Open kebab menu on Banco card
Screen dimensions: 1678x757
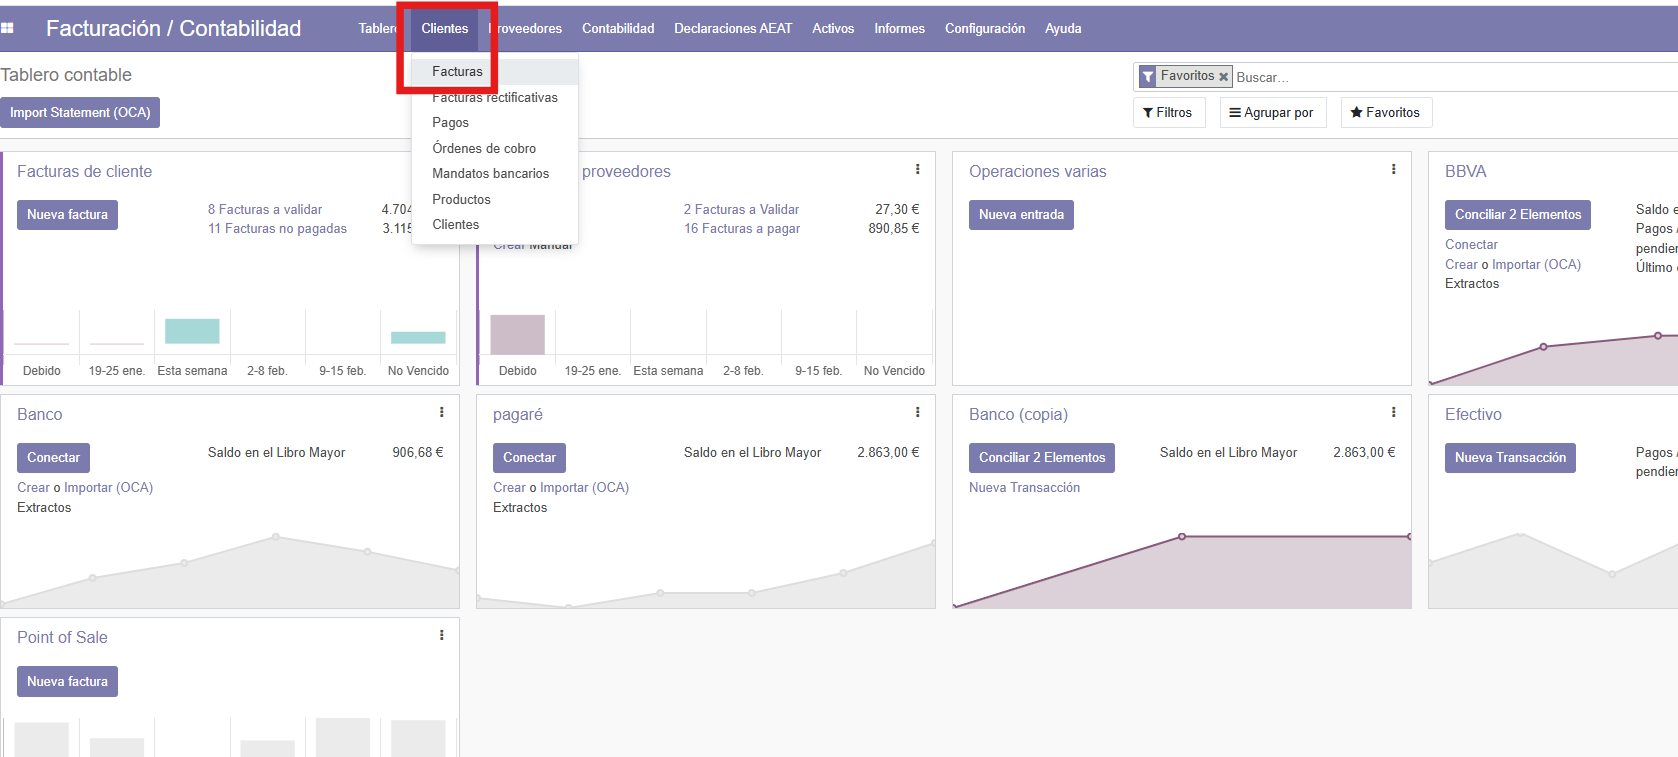pyautogui.click(x=441, y=413)
